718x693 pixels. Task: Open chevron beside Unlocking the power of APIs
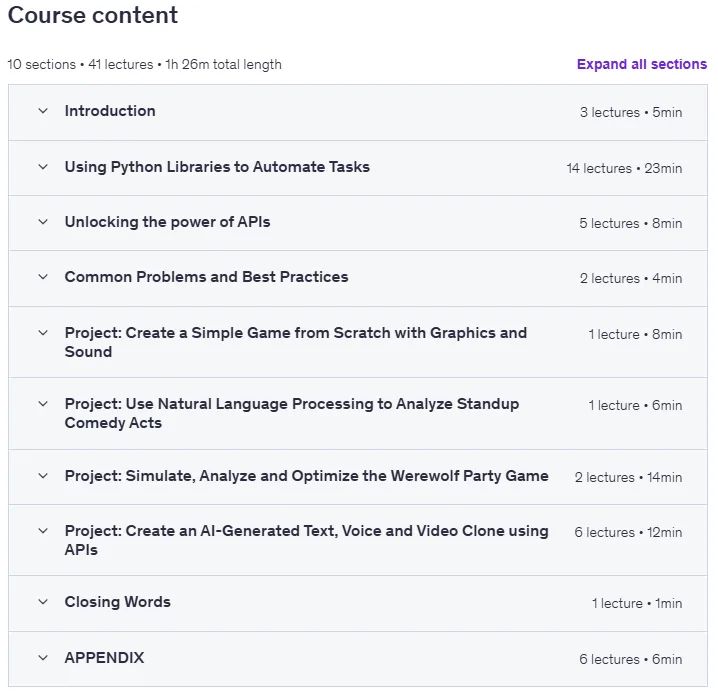pyautogui.click(x=43, y=222)
